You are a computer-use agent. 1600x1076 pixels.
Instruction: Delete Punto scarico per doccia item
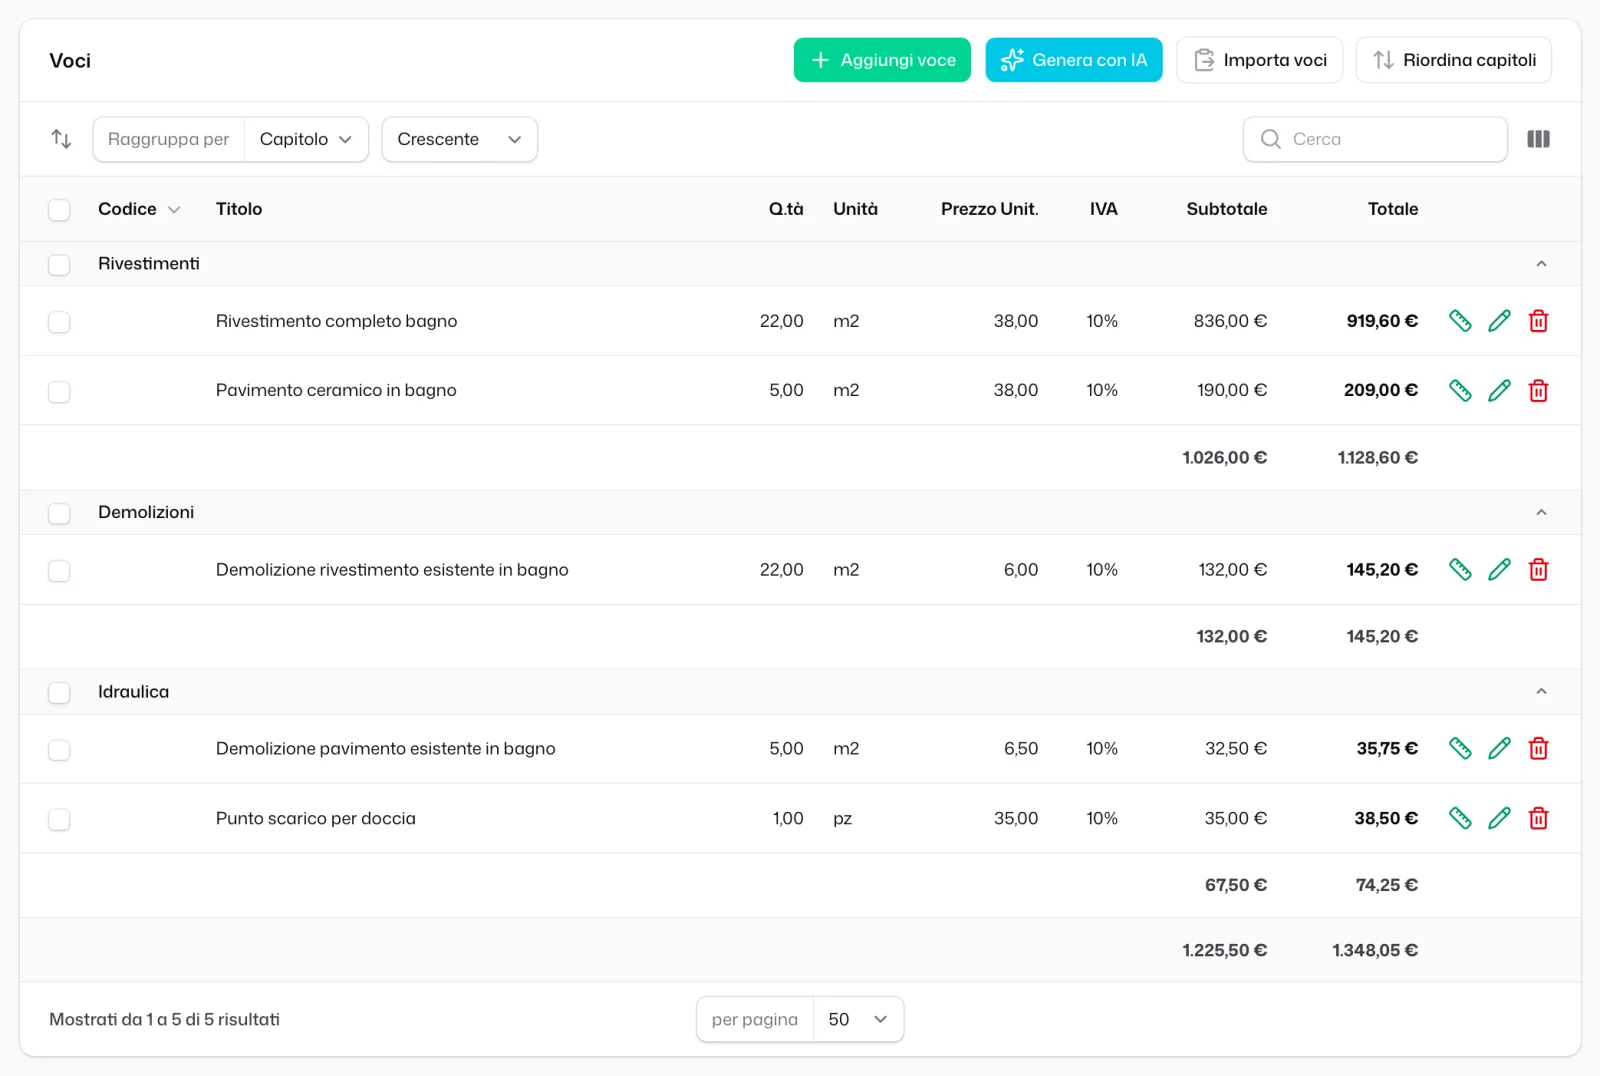click(x=1538, y=818)
